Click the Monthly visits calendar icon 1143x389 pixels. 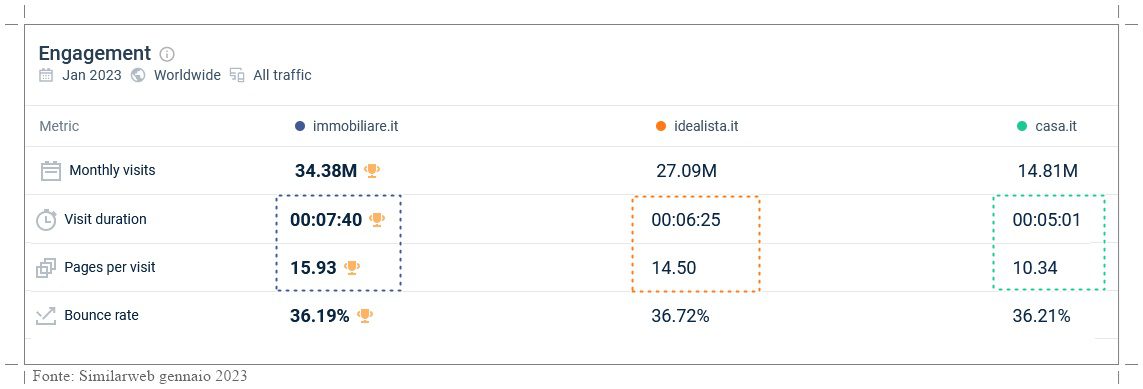coord(50,171)
